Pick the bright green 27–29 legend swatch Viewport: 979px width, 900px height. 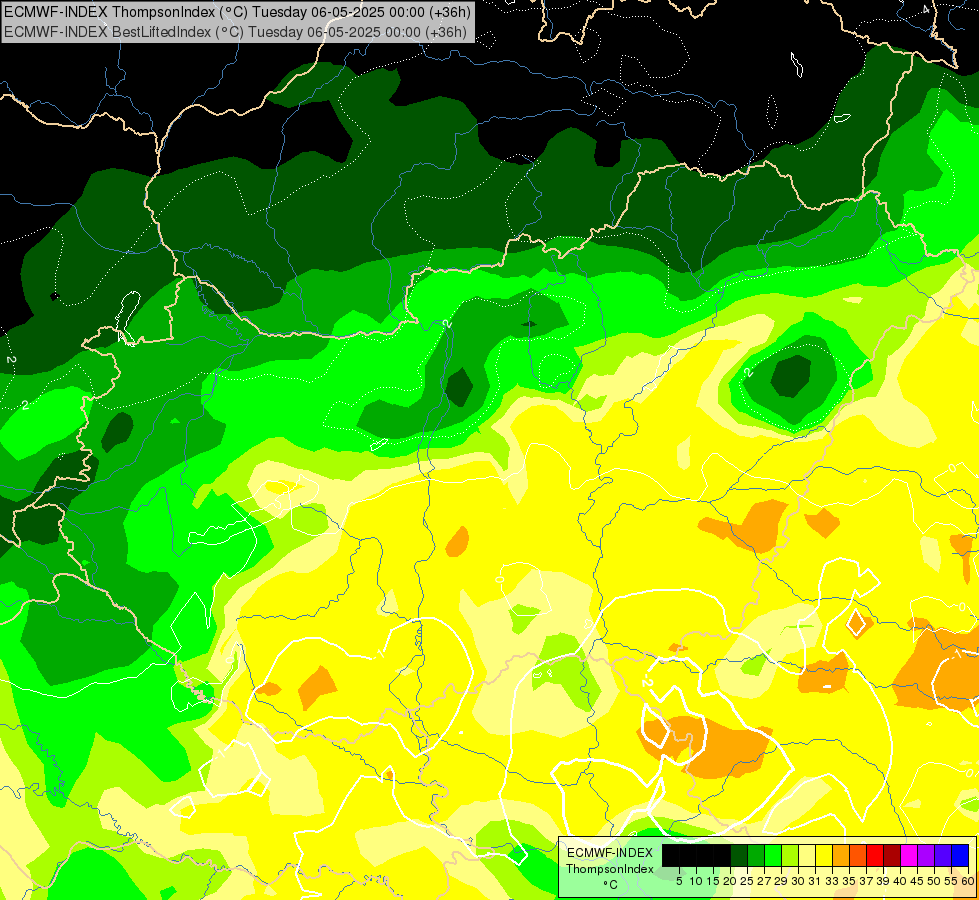pos(773,855)
